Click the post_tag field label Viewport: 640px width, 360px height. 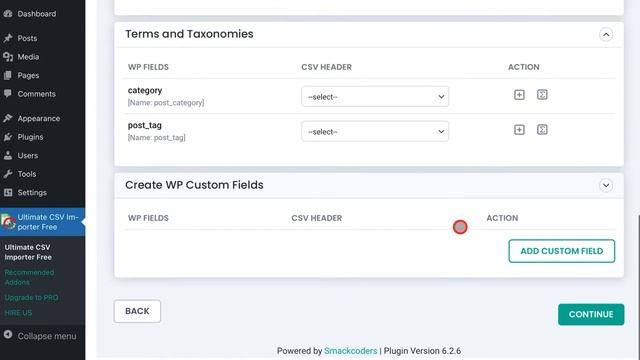pos(144,125)
